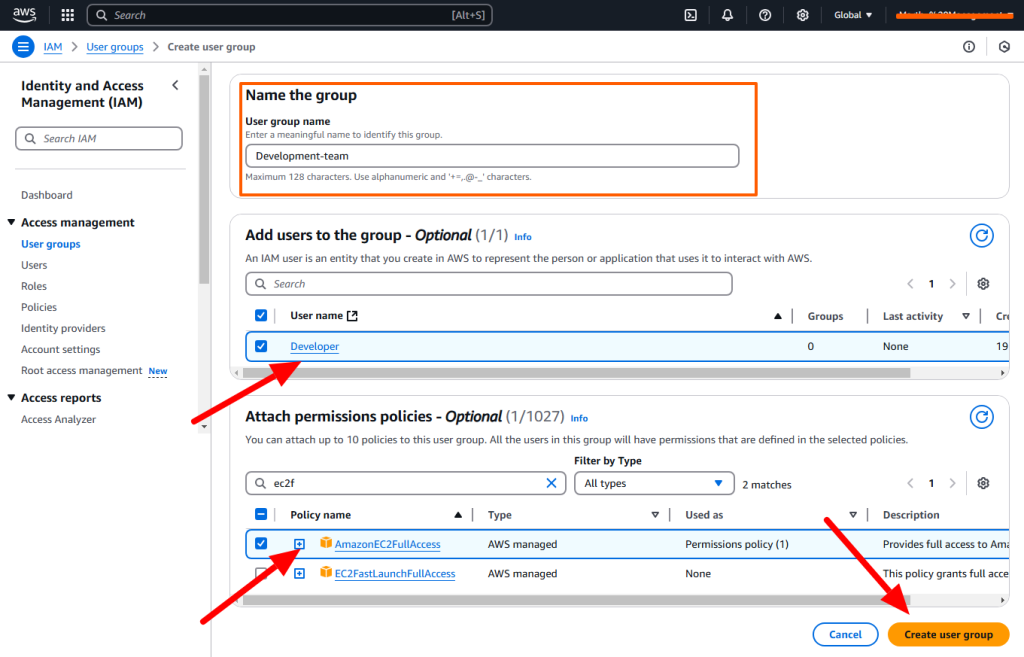Viewport: 1024px width, 657px height.
Task: Open the help question mark icon
Action: pos(765,15)
